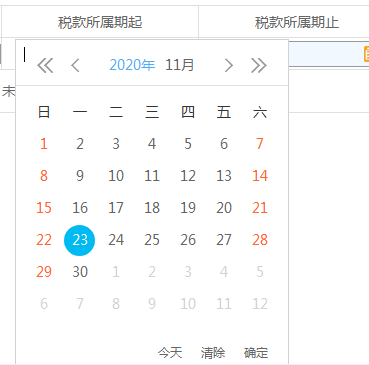This screenshot has height=365, width=369.
Task: Go to previous month arrow
Action: click(75, 65)
